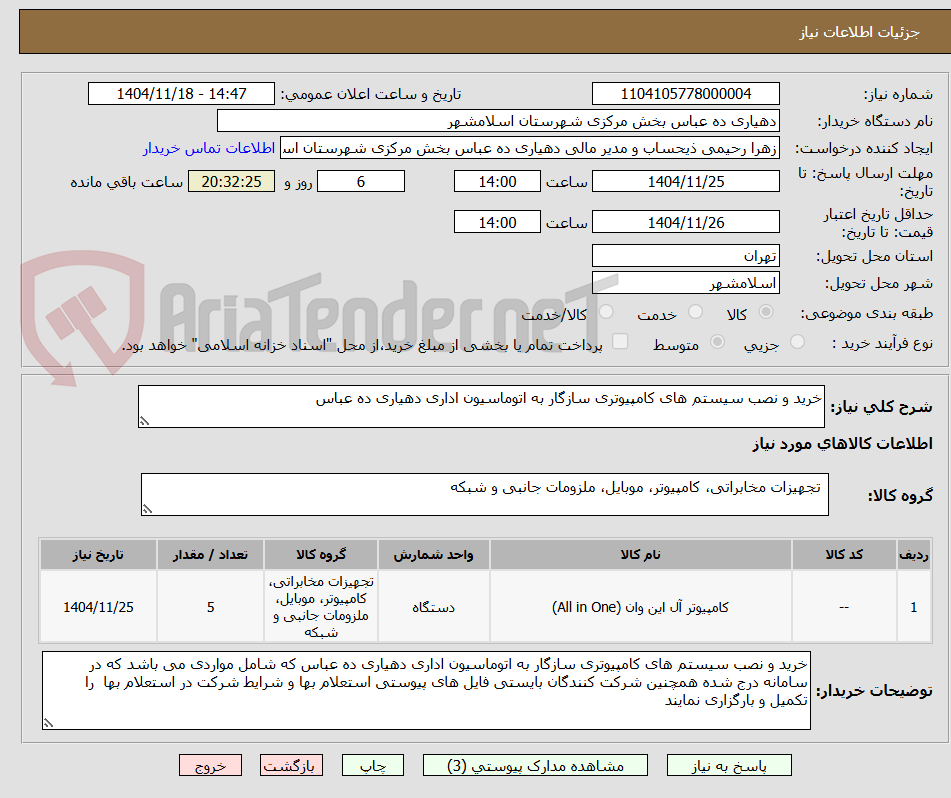Click the کد کالا column header
The image size is (951, 798).
pos(844,555)
